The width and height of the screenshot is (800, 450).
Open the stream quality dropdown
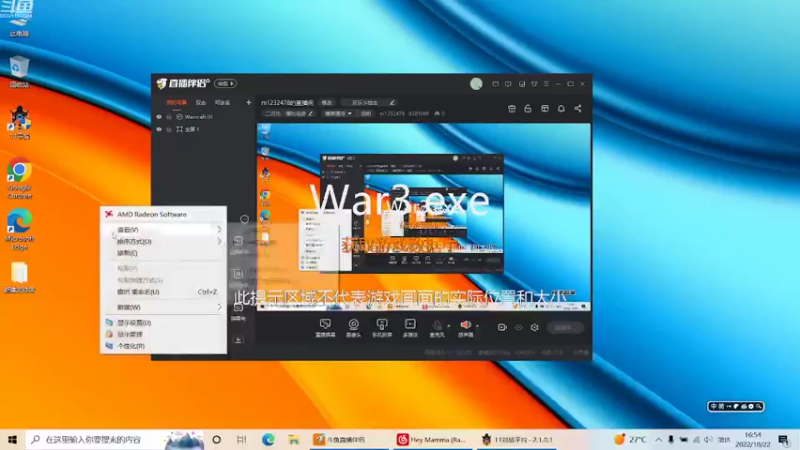(338, 114)
